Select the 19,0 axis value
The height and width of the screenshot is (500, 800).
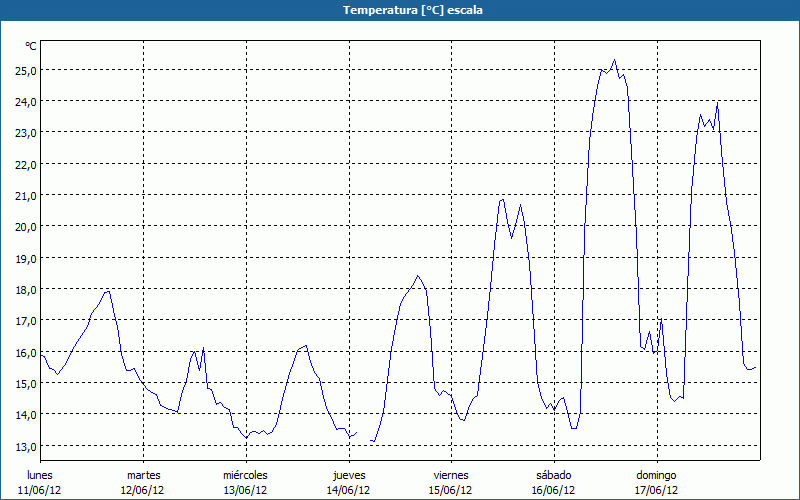click(x=26, y=258)
